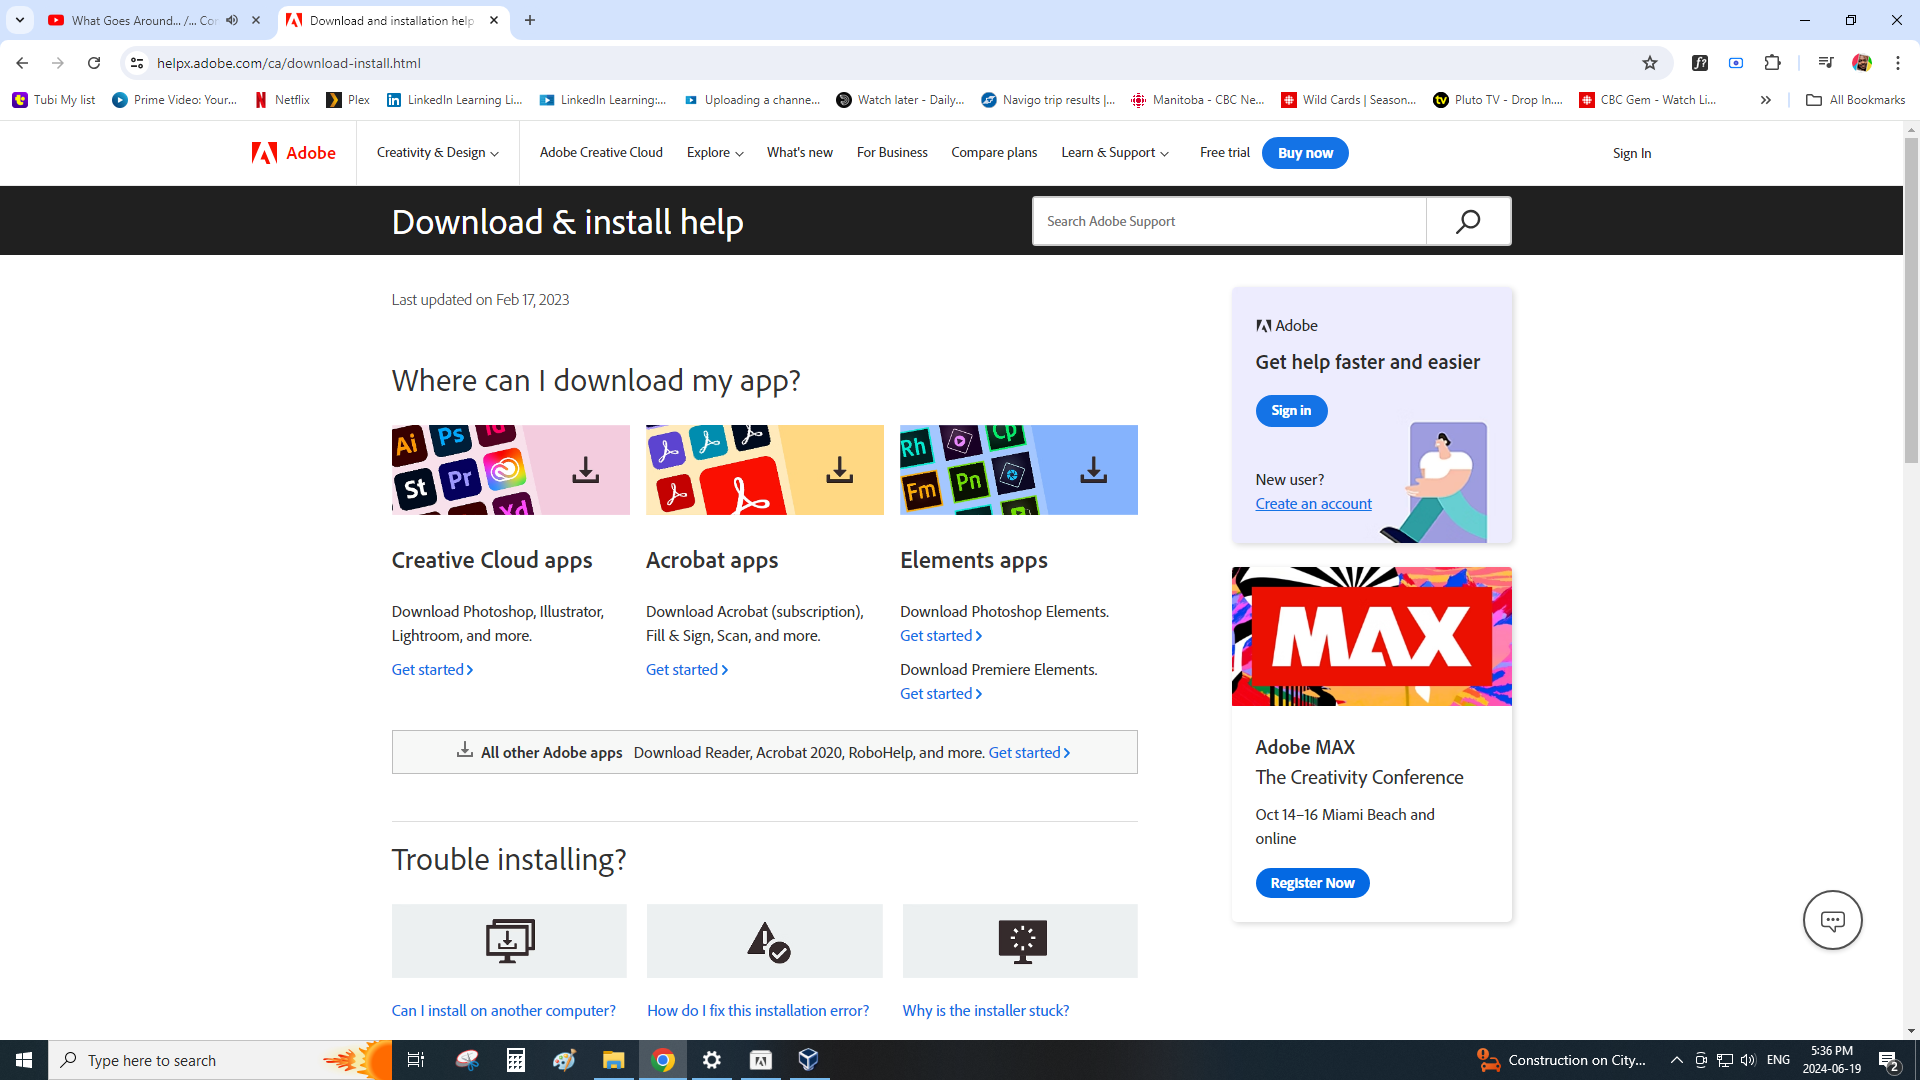Open Settings gear from Windows taskbar
This screenshot has width=1920, height=1080.
pos(712,1060)
